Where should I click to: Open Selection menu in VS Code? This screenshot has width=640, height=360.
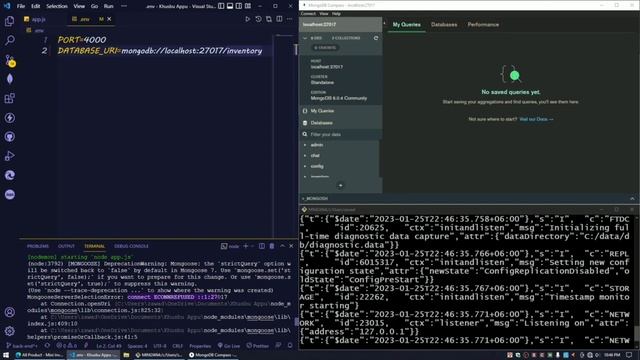(57, 6)
